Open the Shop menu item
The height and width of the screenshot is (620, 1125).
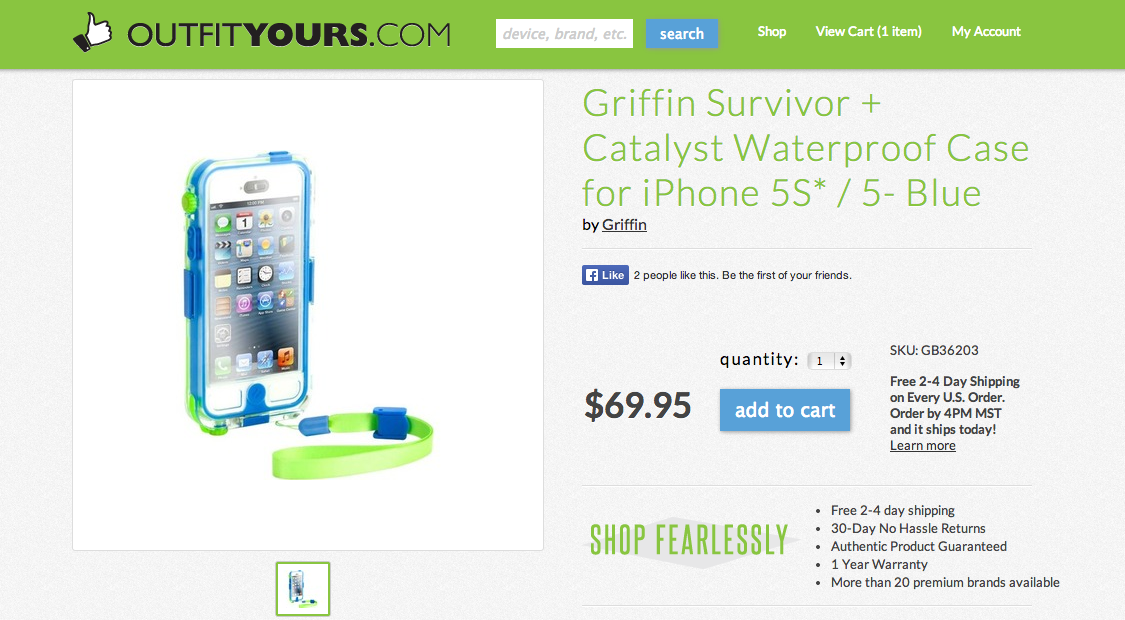pos(772,32)
